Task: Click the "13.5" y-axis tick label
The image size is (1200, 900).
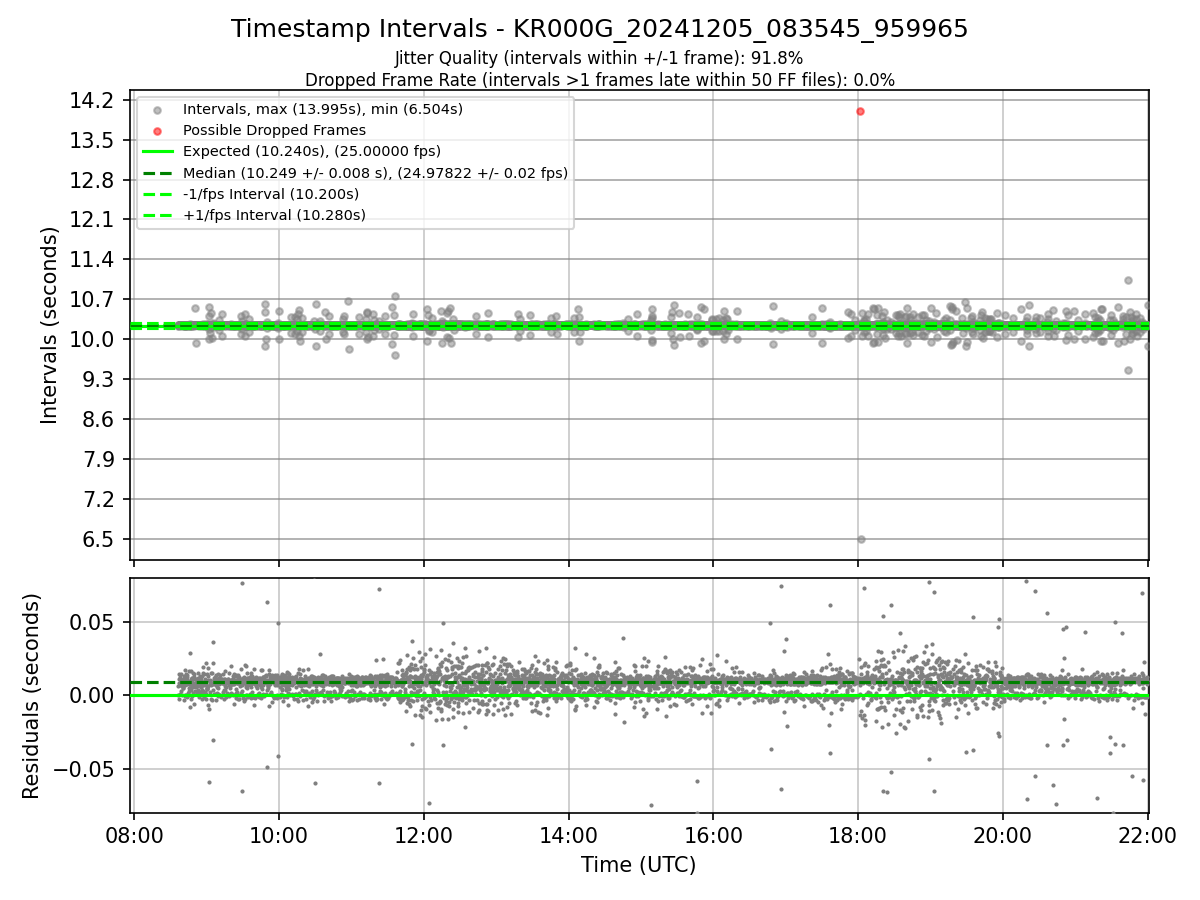Action: (94, 140)
